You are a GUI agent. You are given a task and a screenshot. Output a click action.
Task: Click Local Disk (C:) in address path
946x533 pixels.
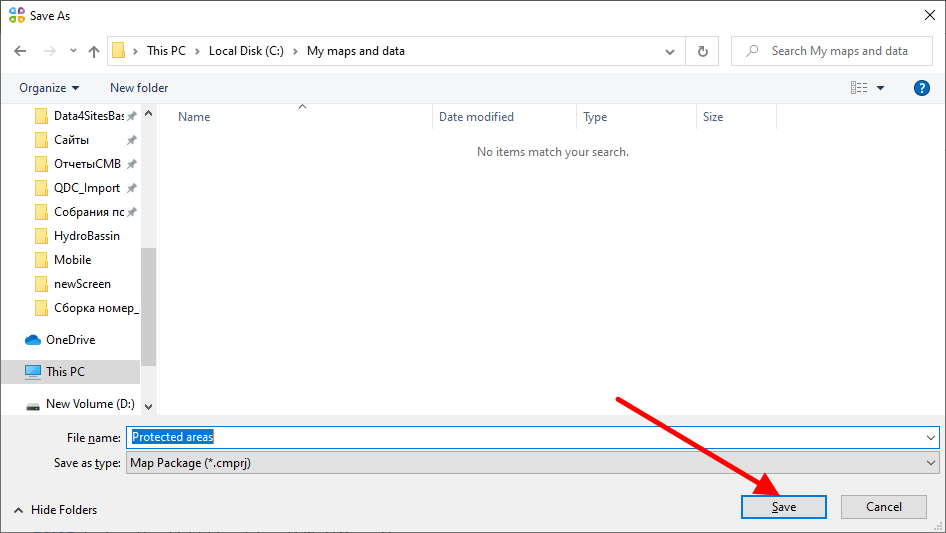[246, 51]
